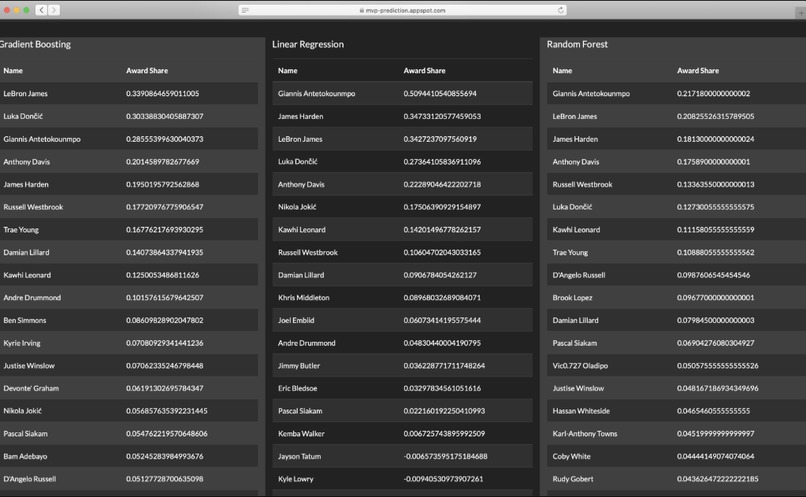Screen dimensions: 806x497
Task: Select James Harden in the Linear Regression table
Action: click(300, 116)
